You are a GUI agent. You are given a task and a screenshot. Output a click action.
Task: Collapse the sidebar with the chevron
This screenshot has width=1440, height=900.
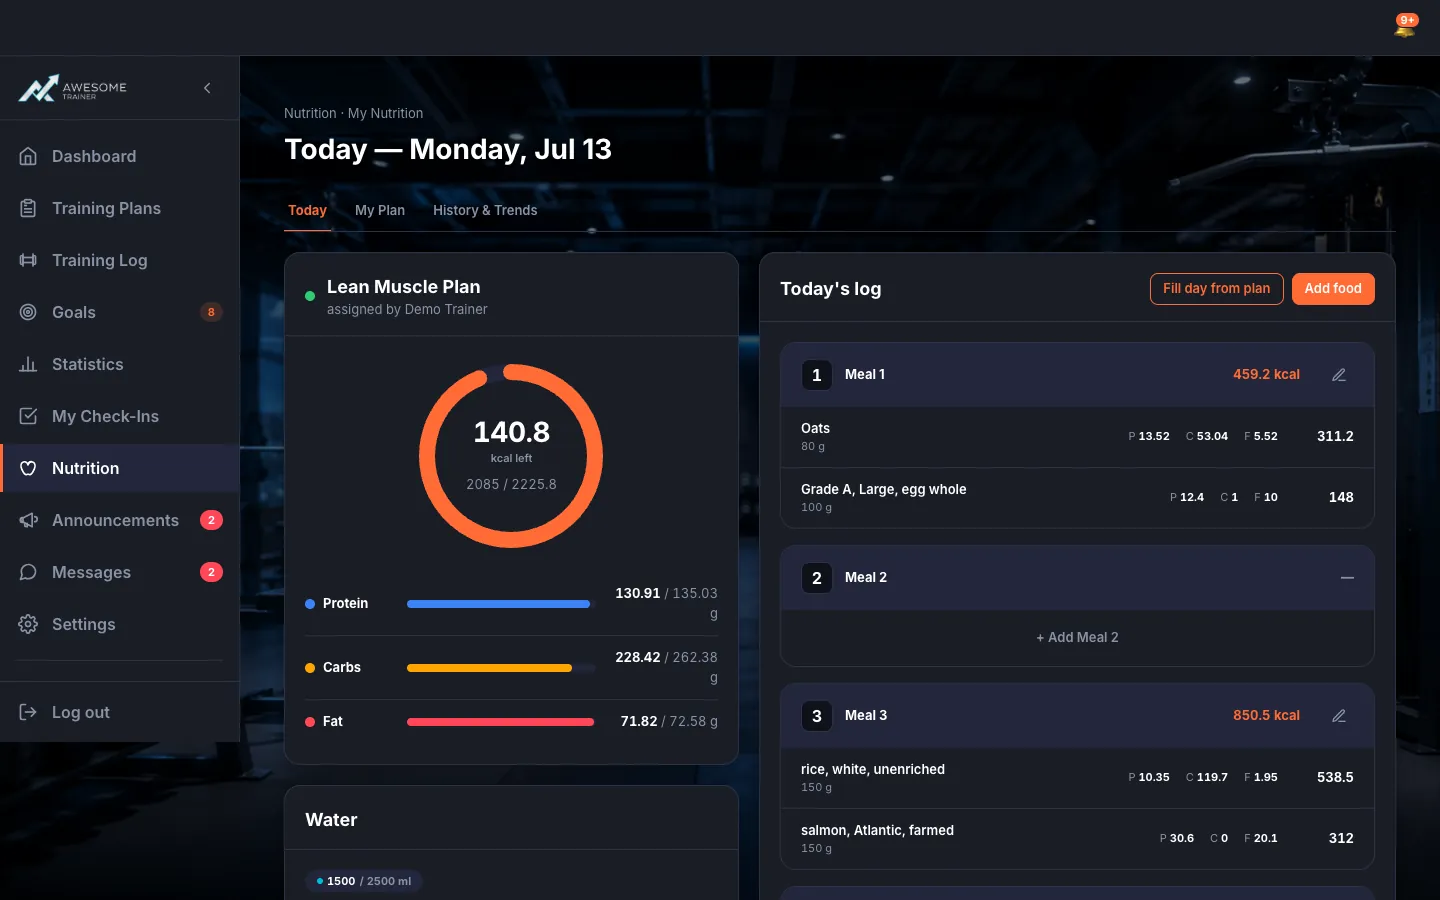point(207,88)
